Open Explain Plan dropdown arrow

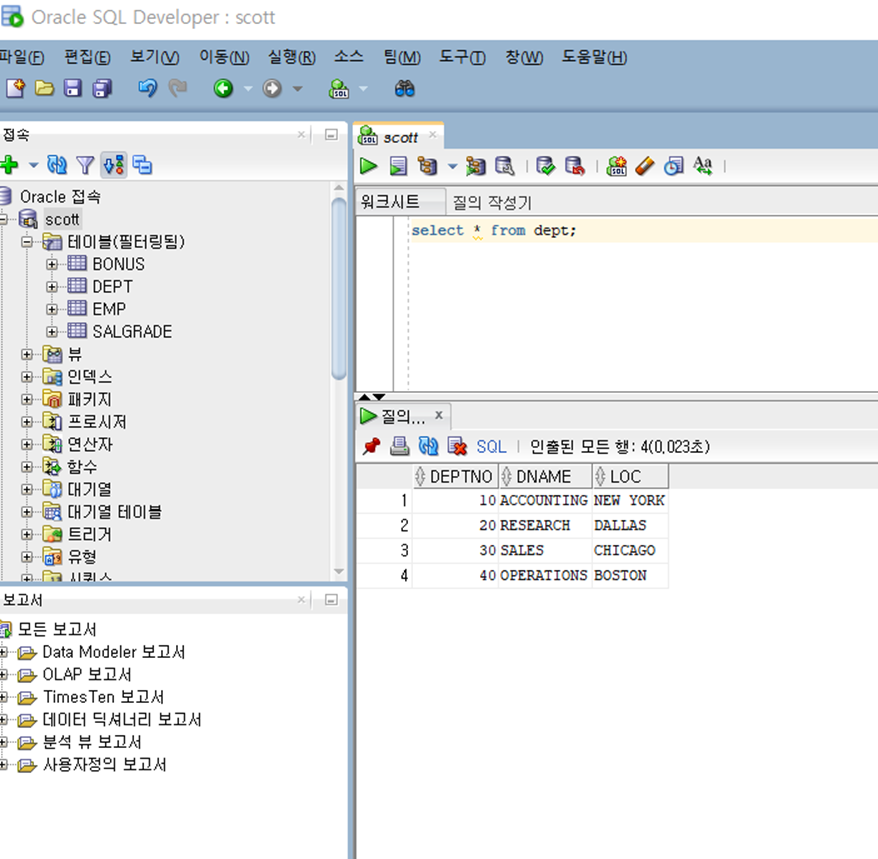point(452,166)
